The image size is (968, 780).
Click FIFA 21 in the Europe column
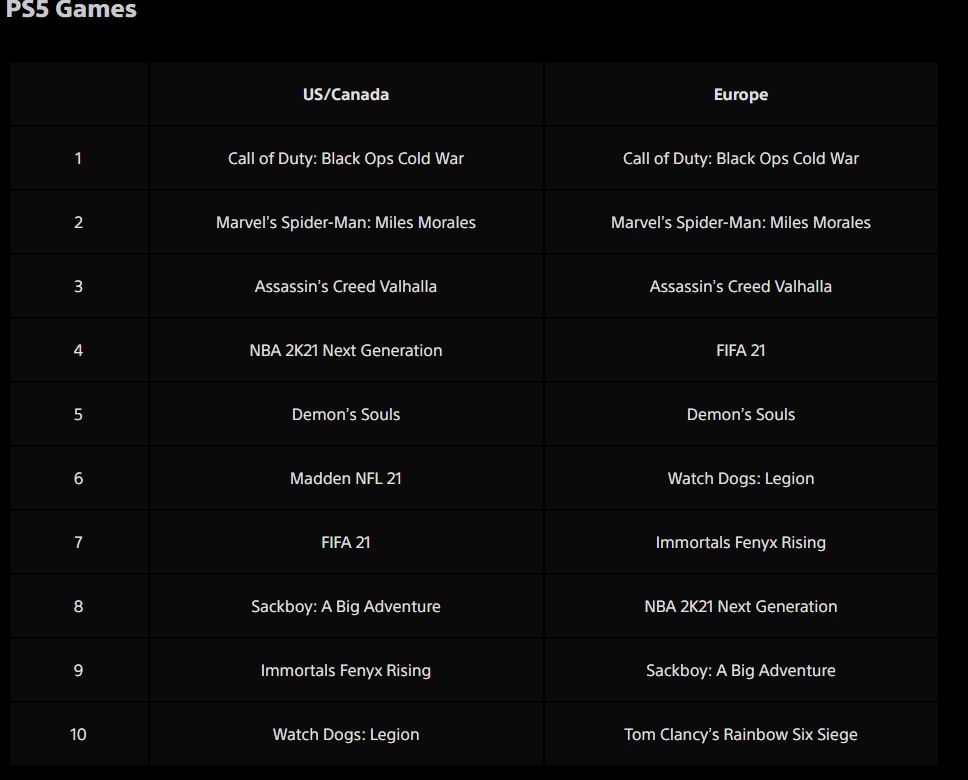[741, 351]
